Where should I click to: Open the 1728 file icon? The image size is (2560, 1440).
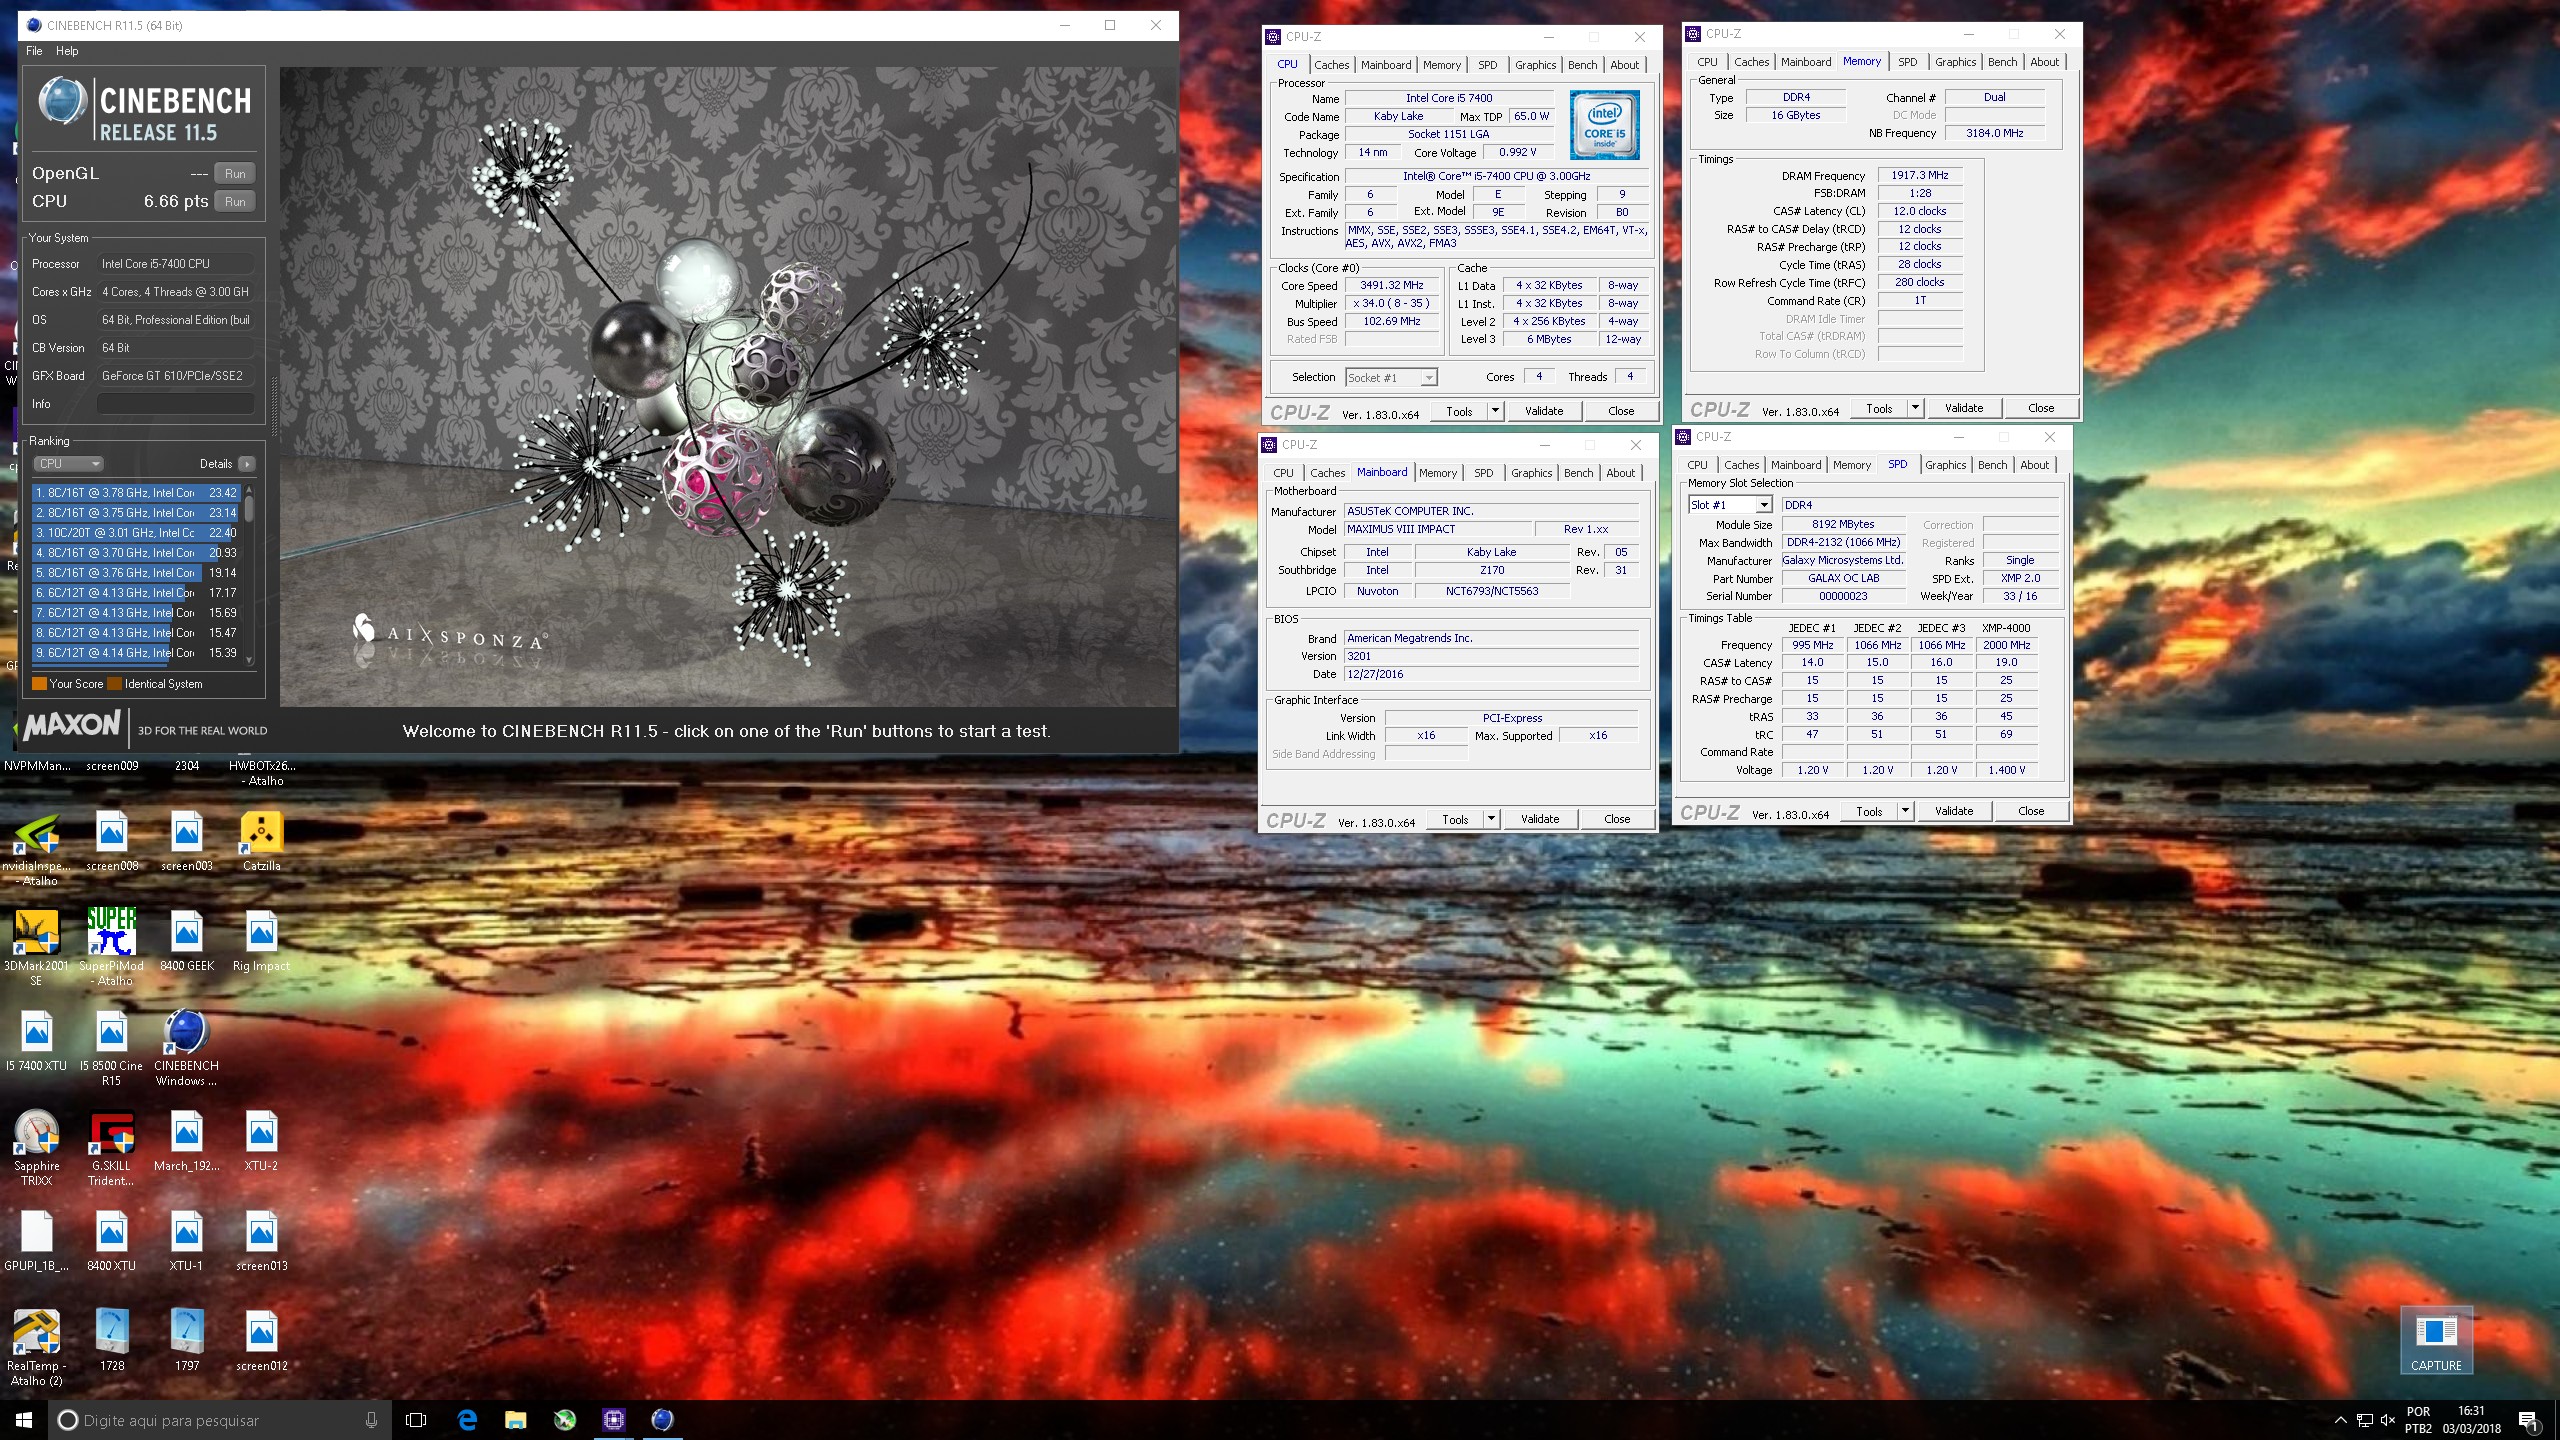[x=112, y=1332]
